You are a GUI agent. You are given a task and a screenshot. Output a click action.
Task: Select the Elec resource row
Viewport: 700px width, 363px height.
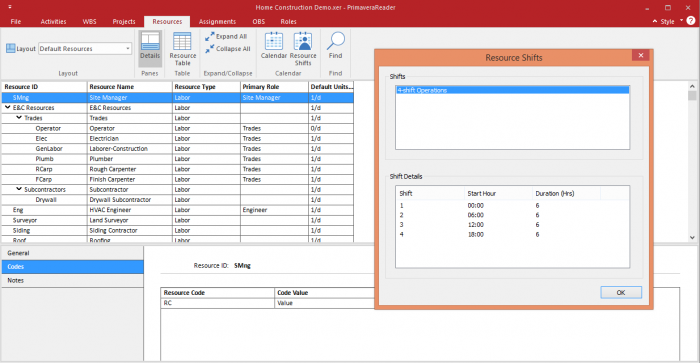pos(178,138)
